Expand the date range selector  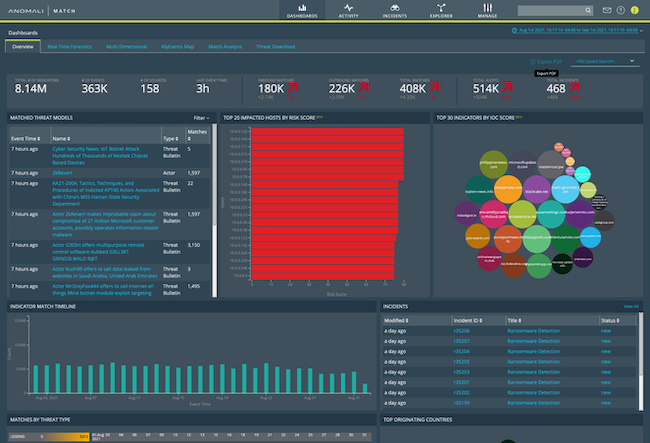(577, 32)
